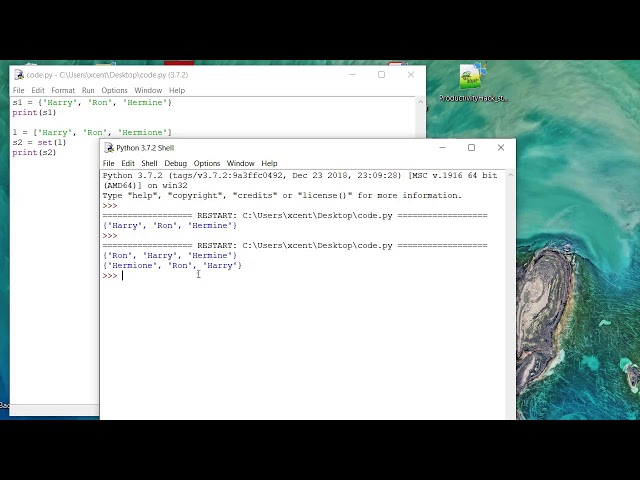This screenshot has width=640, height=480.
Task: Open Run menu in code.py editor
Action: 88,90
